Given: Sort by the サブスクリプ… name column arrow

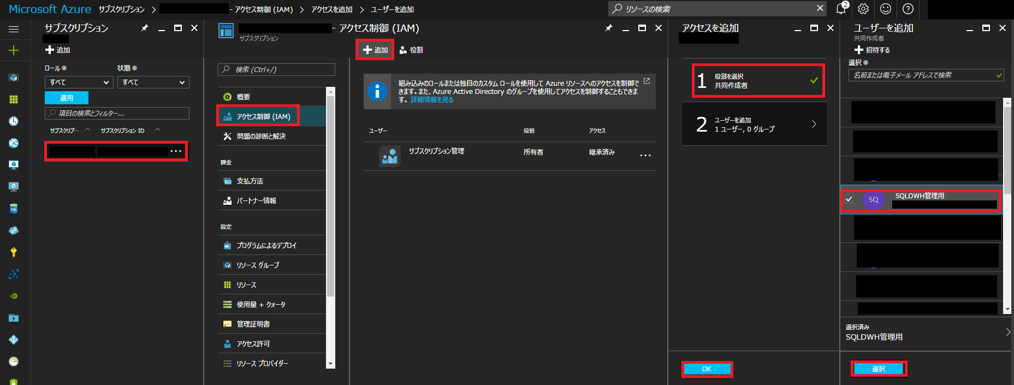Looking at the screenshot, I should (x=87, y=131).
